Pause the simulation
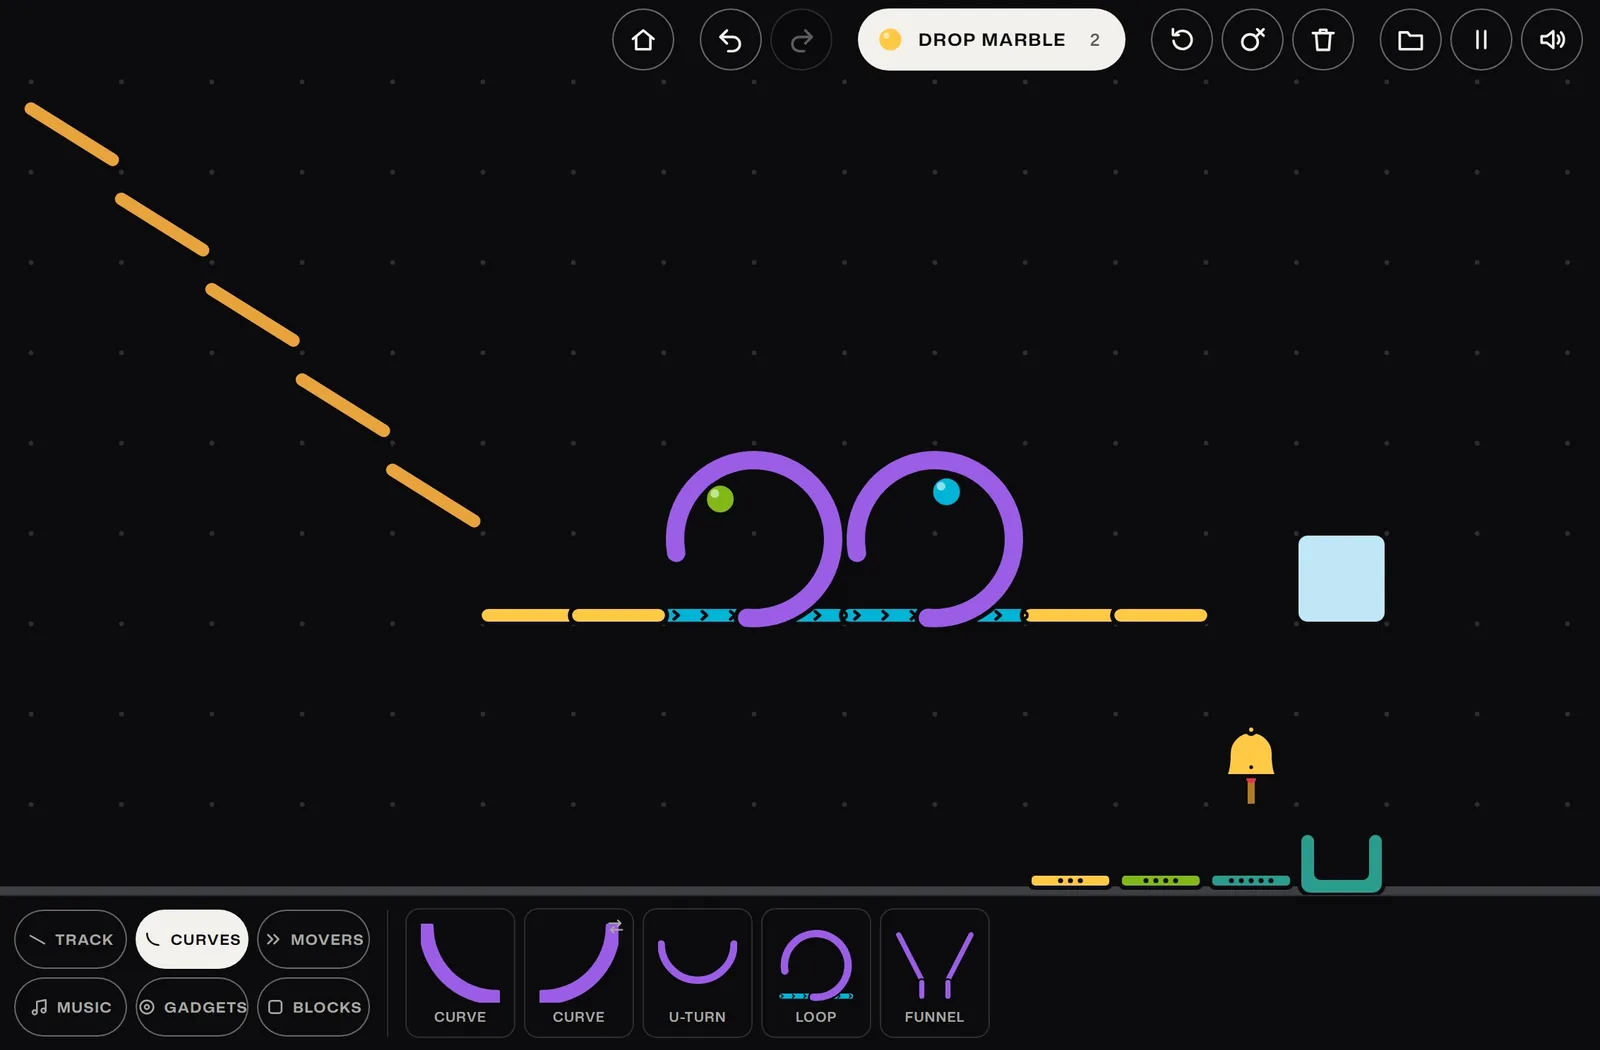Viewport: 1600px width, 1050px height. 1481,40
